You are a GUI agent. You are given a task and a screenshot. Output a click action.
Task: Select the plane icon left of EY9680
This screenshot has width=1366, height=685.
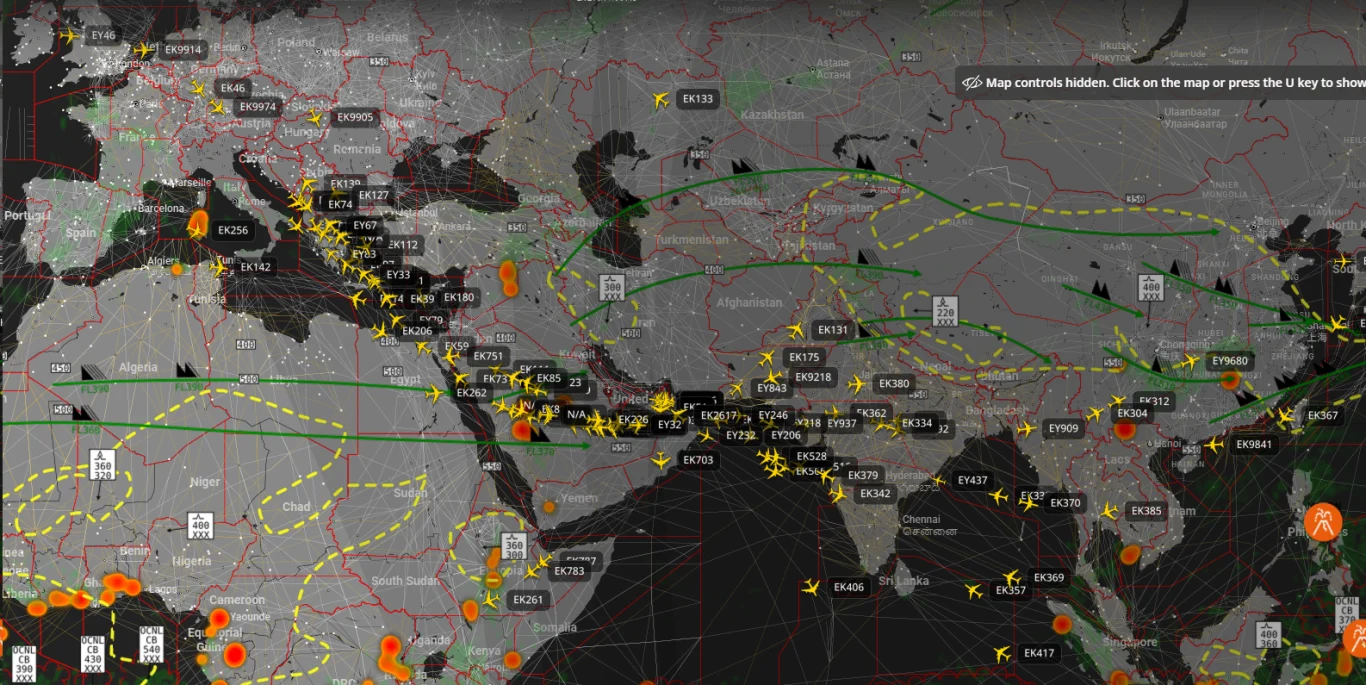[x=1190, y=361]
